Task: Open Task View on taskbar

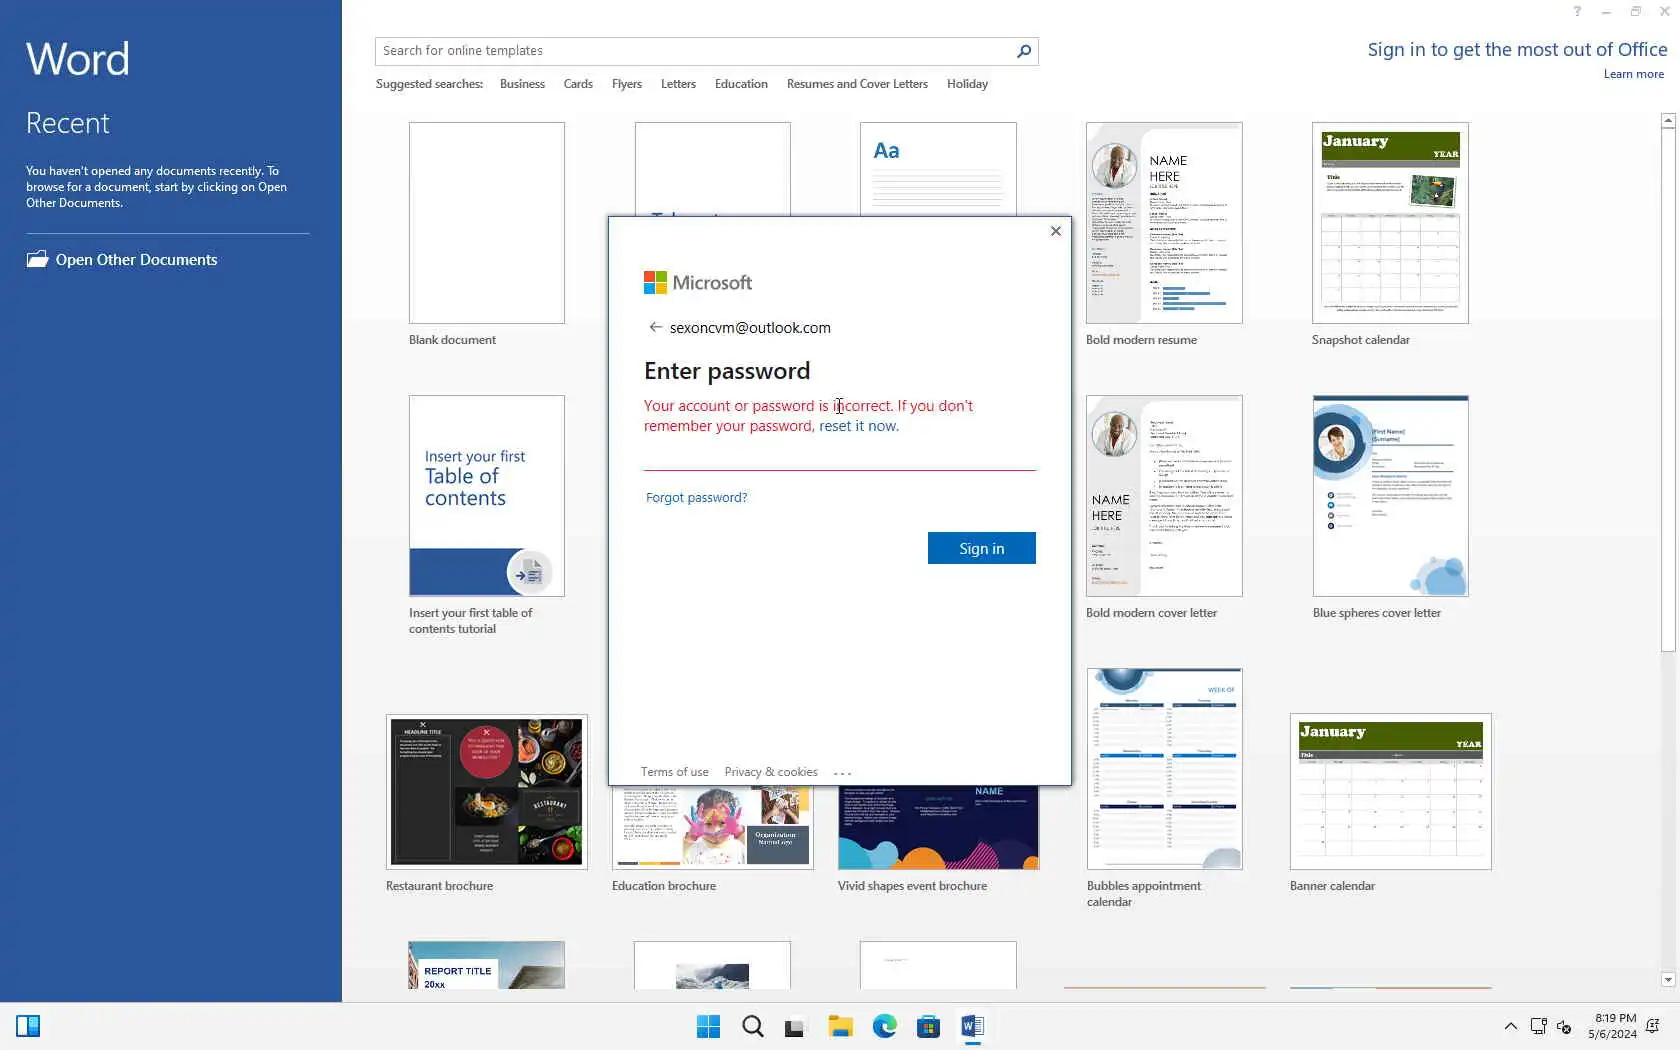Action: click(x=795, y=1026)
